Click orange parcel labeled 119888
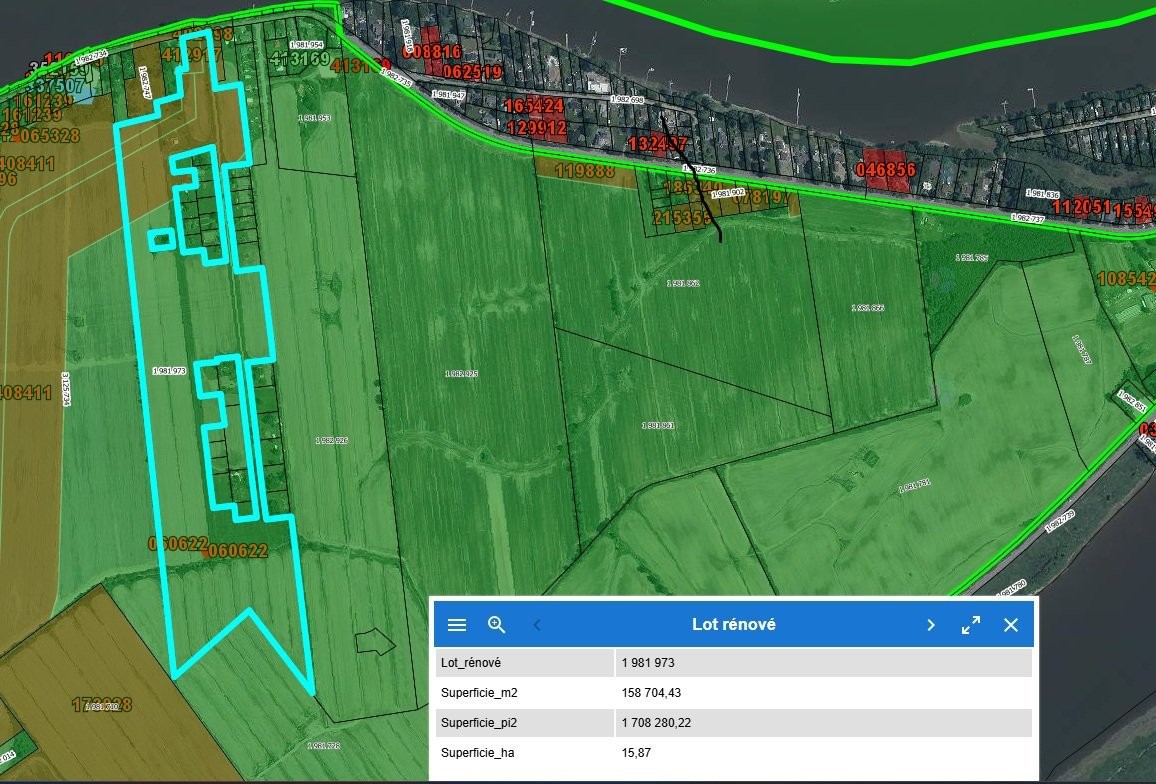 (x=584, y=171)
